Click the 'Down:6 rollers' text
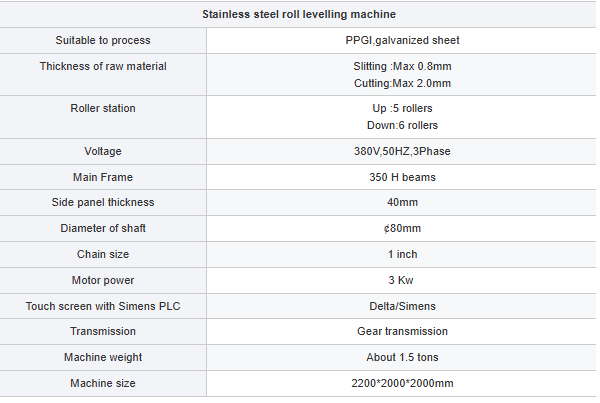Screen dimensions: 600x403 402,125
